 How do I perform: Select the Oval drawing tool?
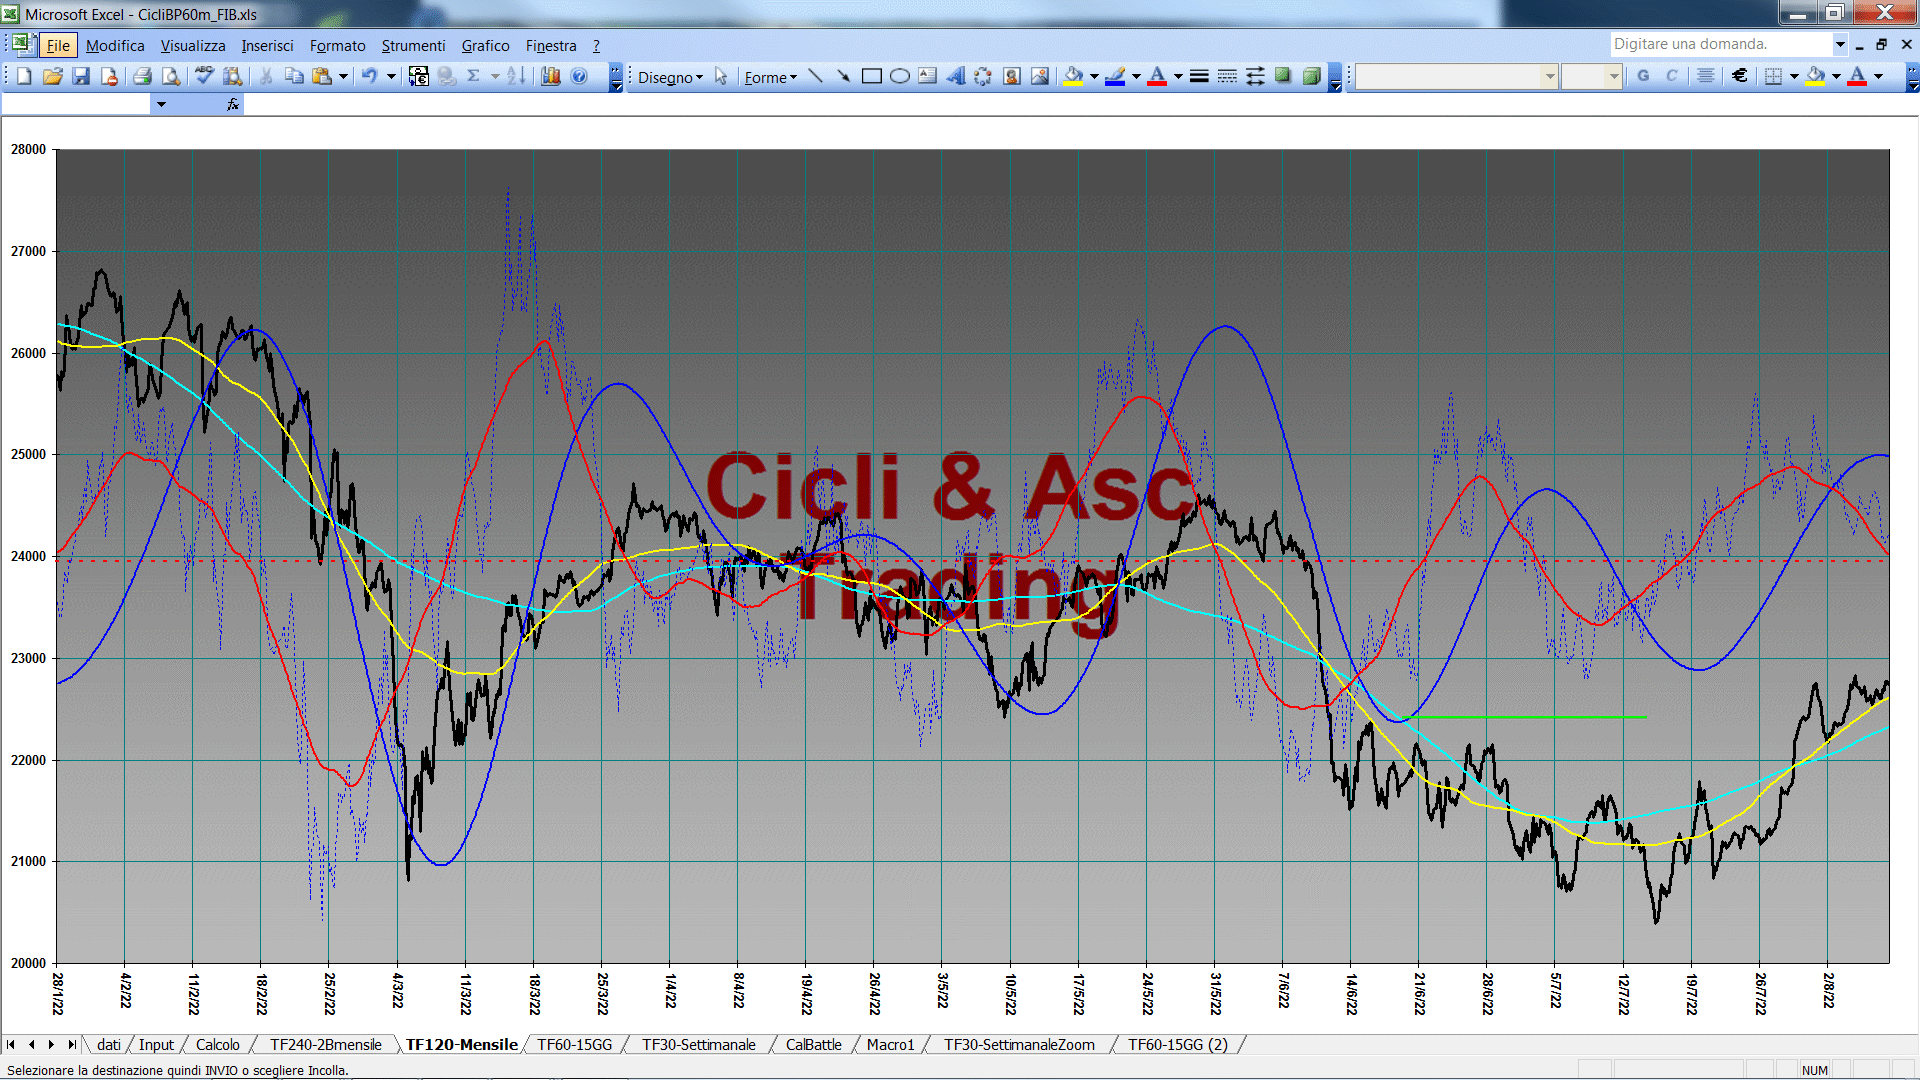(x=899, y=76)
